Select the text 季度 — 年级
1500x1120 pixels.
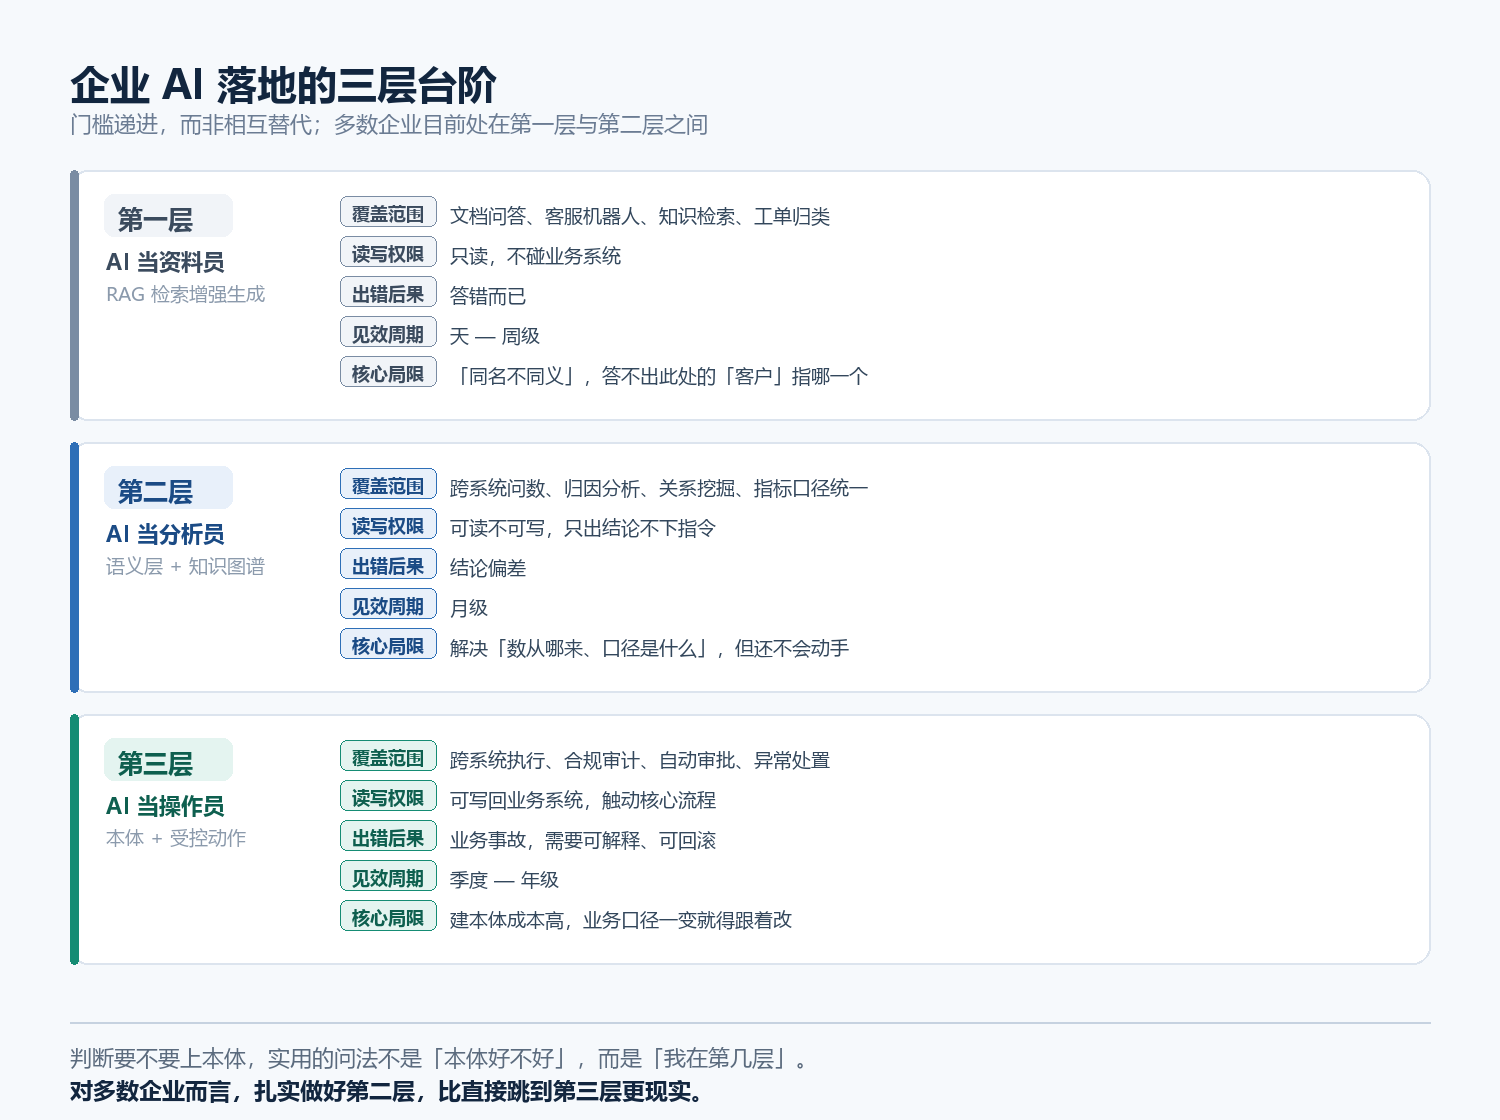click(504, 880)
